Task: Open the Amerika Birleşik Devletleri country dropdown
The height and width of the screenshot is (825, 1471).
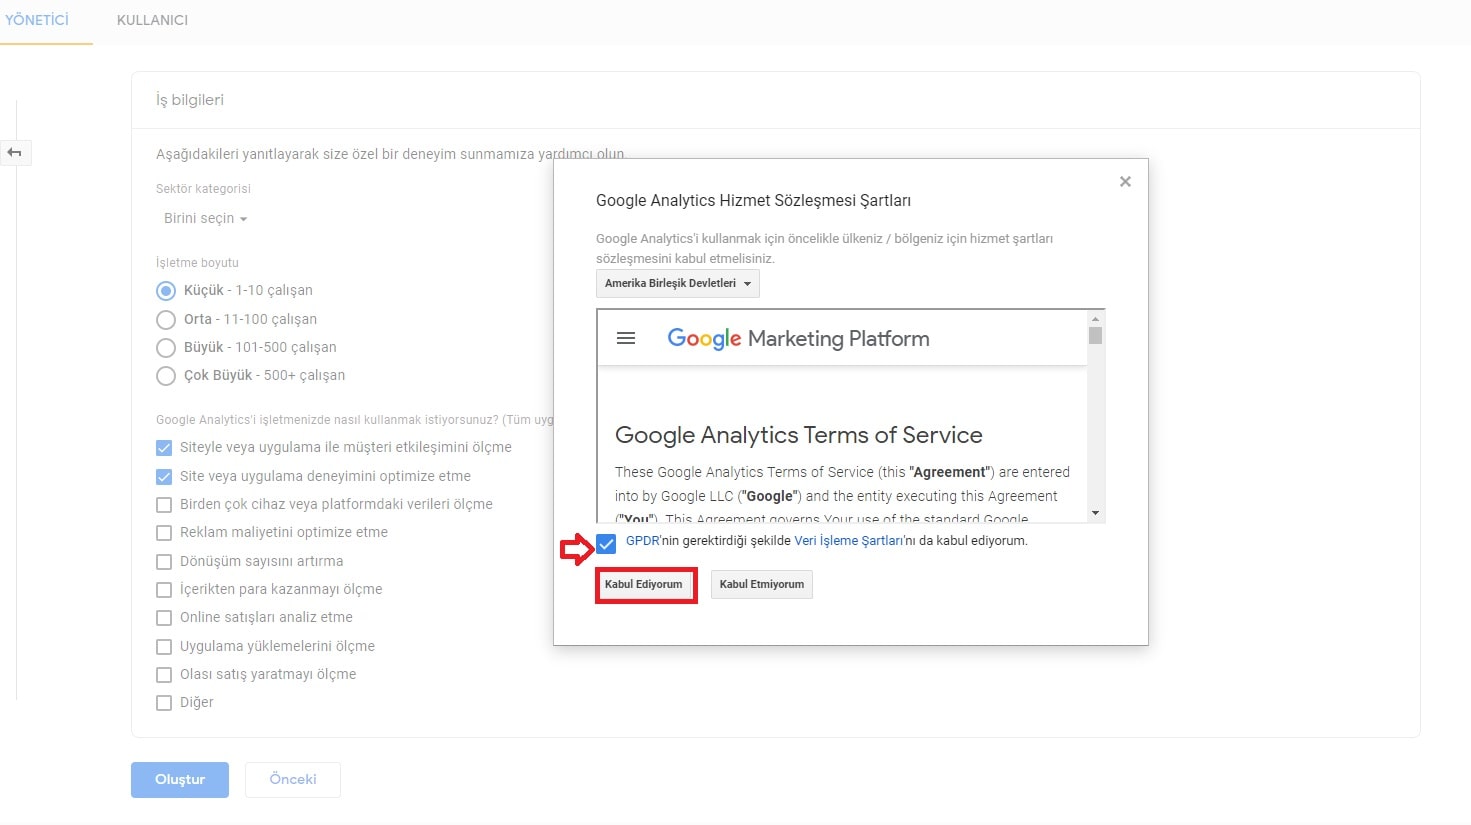Action: 678,283
